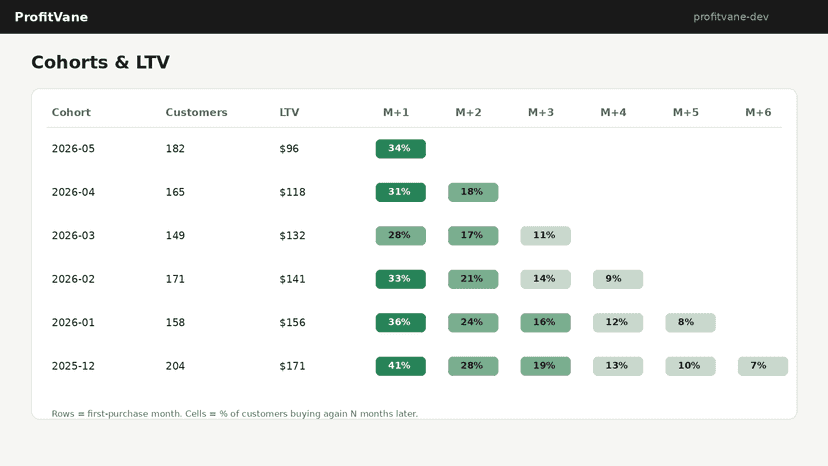
Task: Click the 17% retention cell
Action: (x=473, y=235)
